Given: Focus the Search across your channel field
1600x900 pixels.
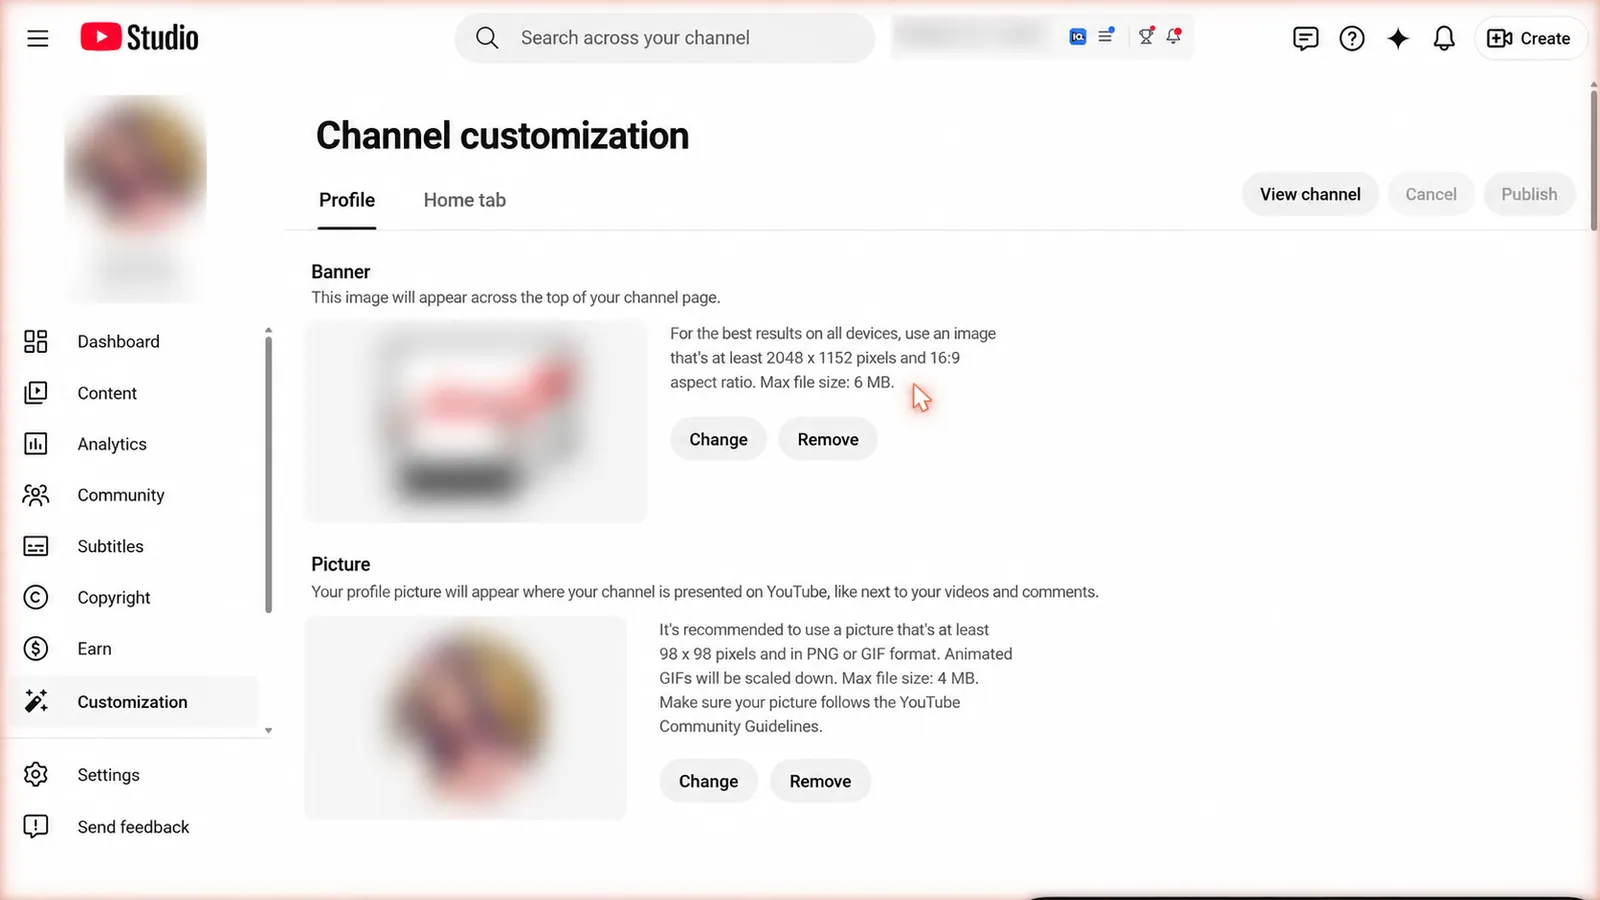Looking at the screenshot, I should 665,38.
